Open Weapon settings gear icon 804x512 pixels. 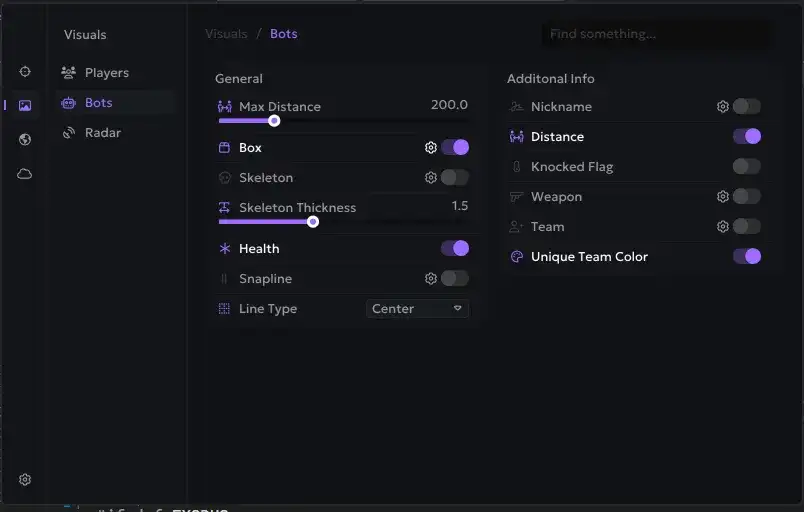click(x=723, y=197)
